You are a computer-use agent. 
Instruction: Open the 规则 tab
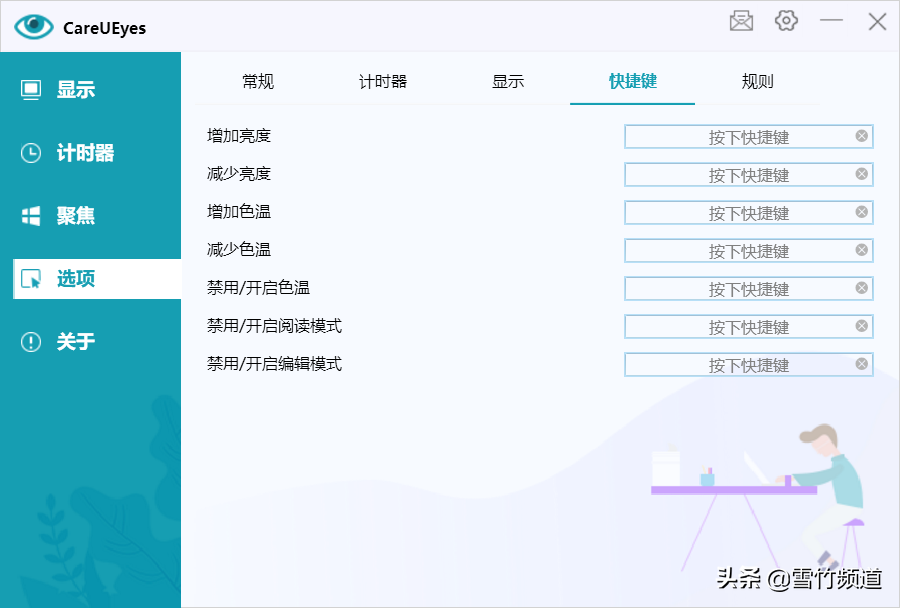coord(757,82)
